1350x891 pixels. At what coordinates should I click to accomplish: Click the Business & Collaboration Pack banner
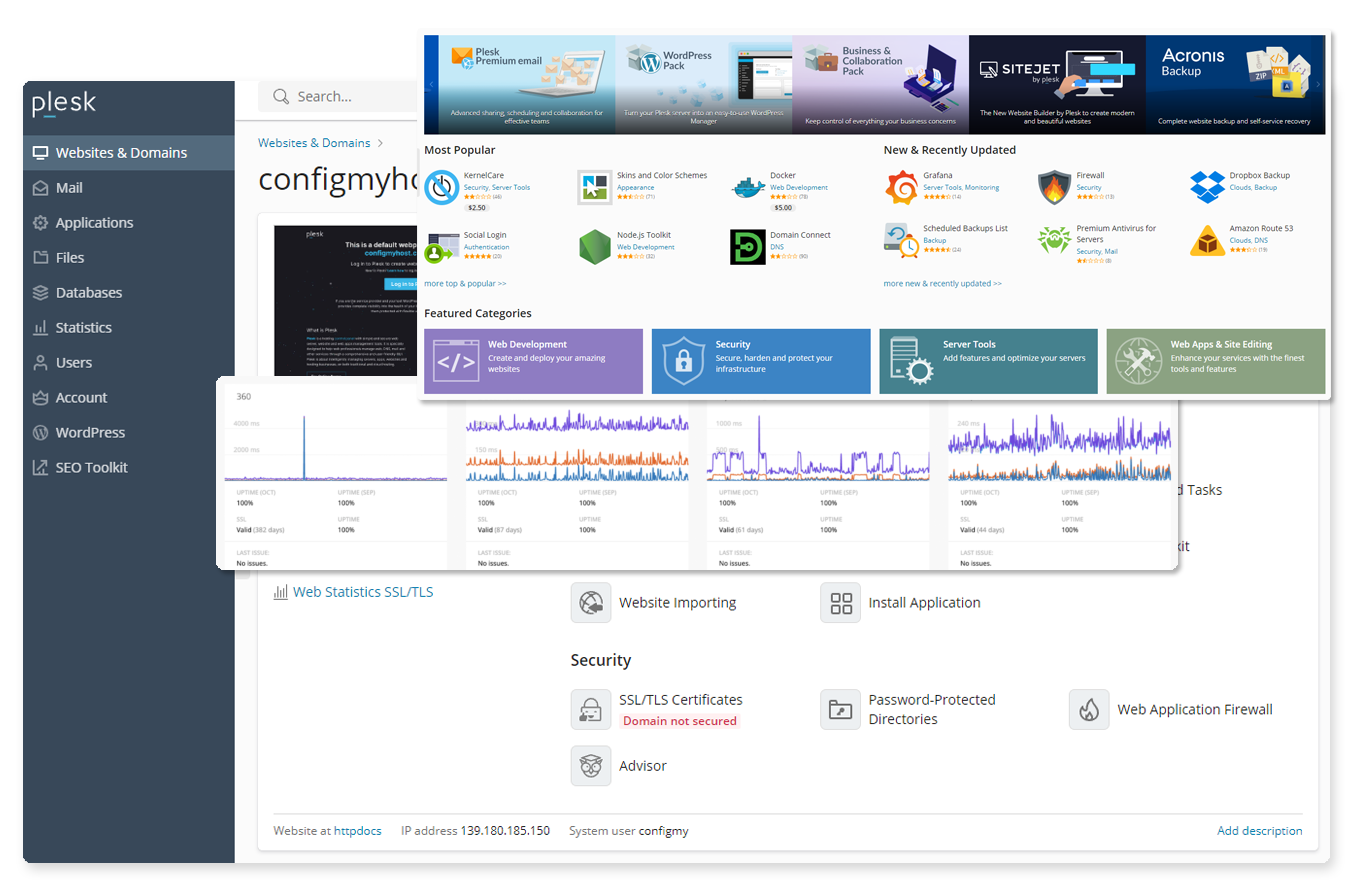880,84
